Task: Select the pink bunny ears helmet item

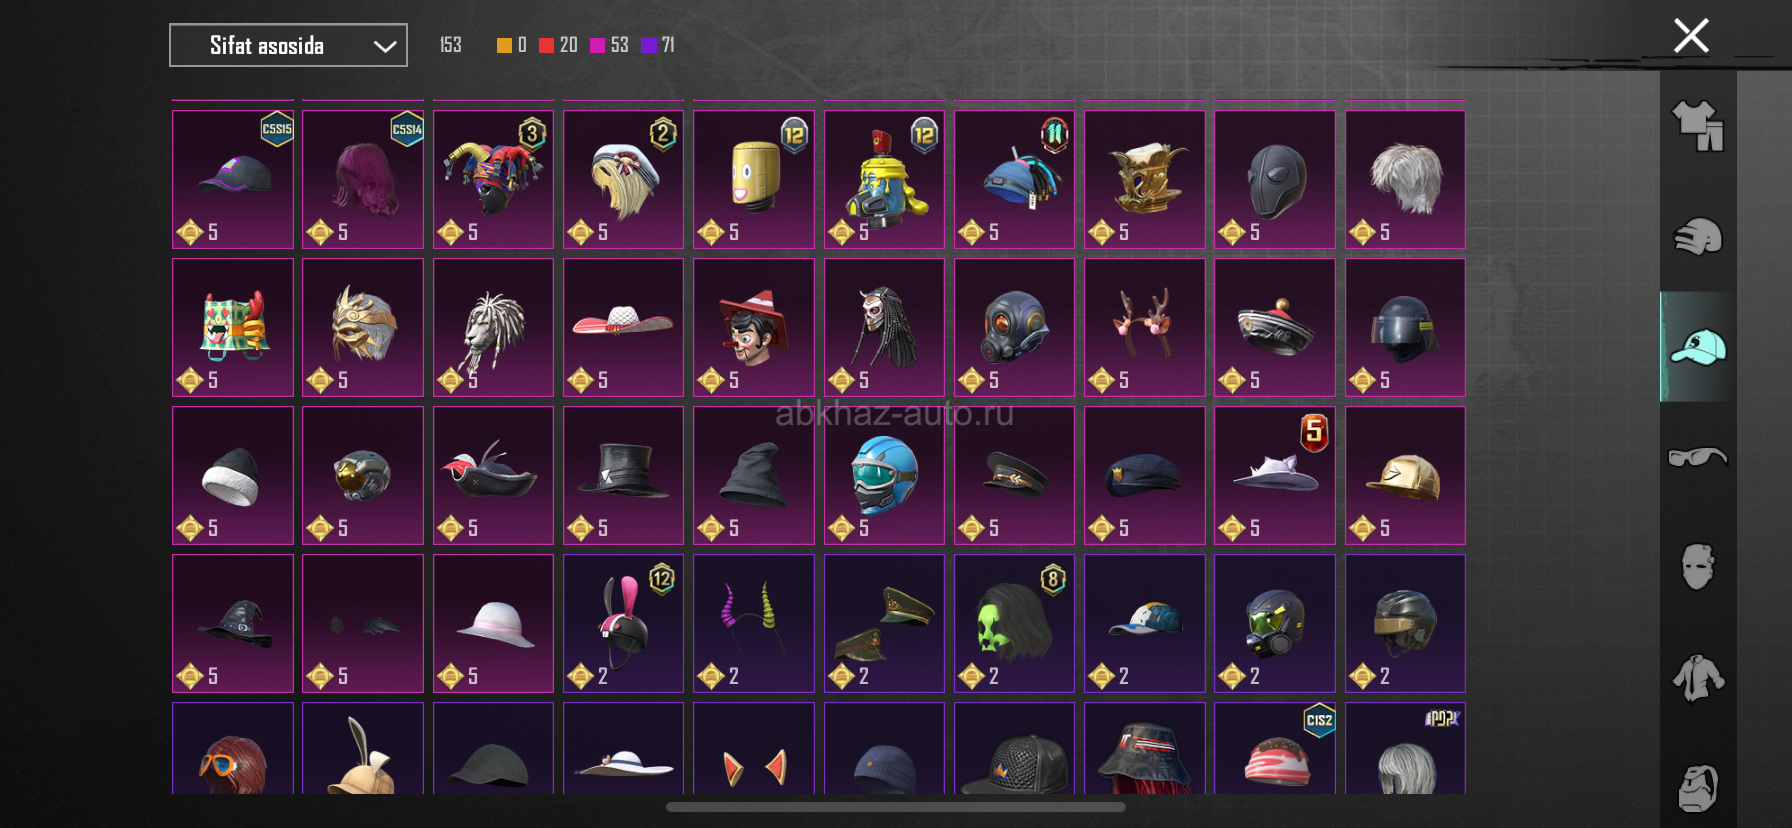Action: (623, 623)
